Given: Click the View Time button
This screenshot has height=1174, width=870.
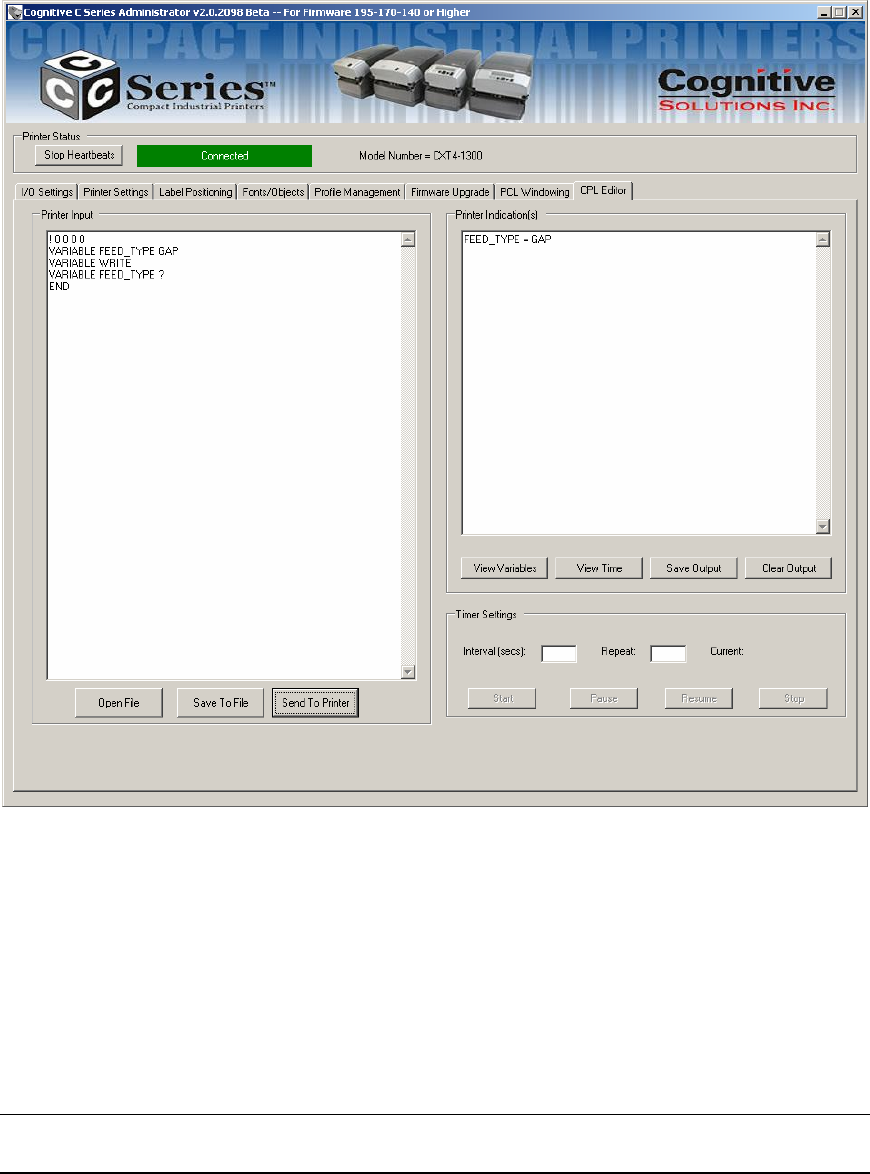Looking at the screenshot, I should pos(599,568).
